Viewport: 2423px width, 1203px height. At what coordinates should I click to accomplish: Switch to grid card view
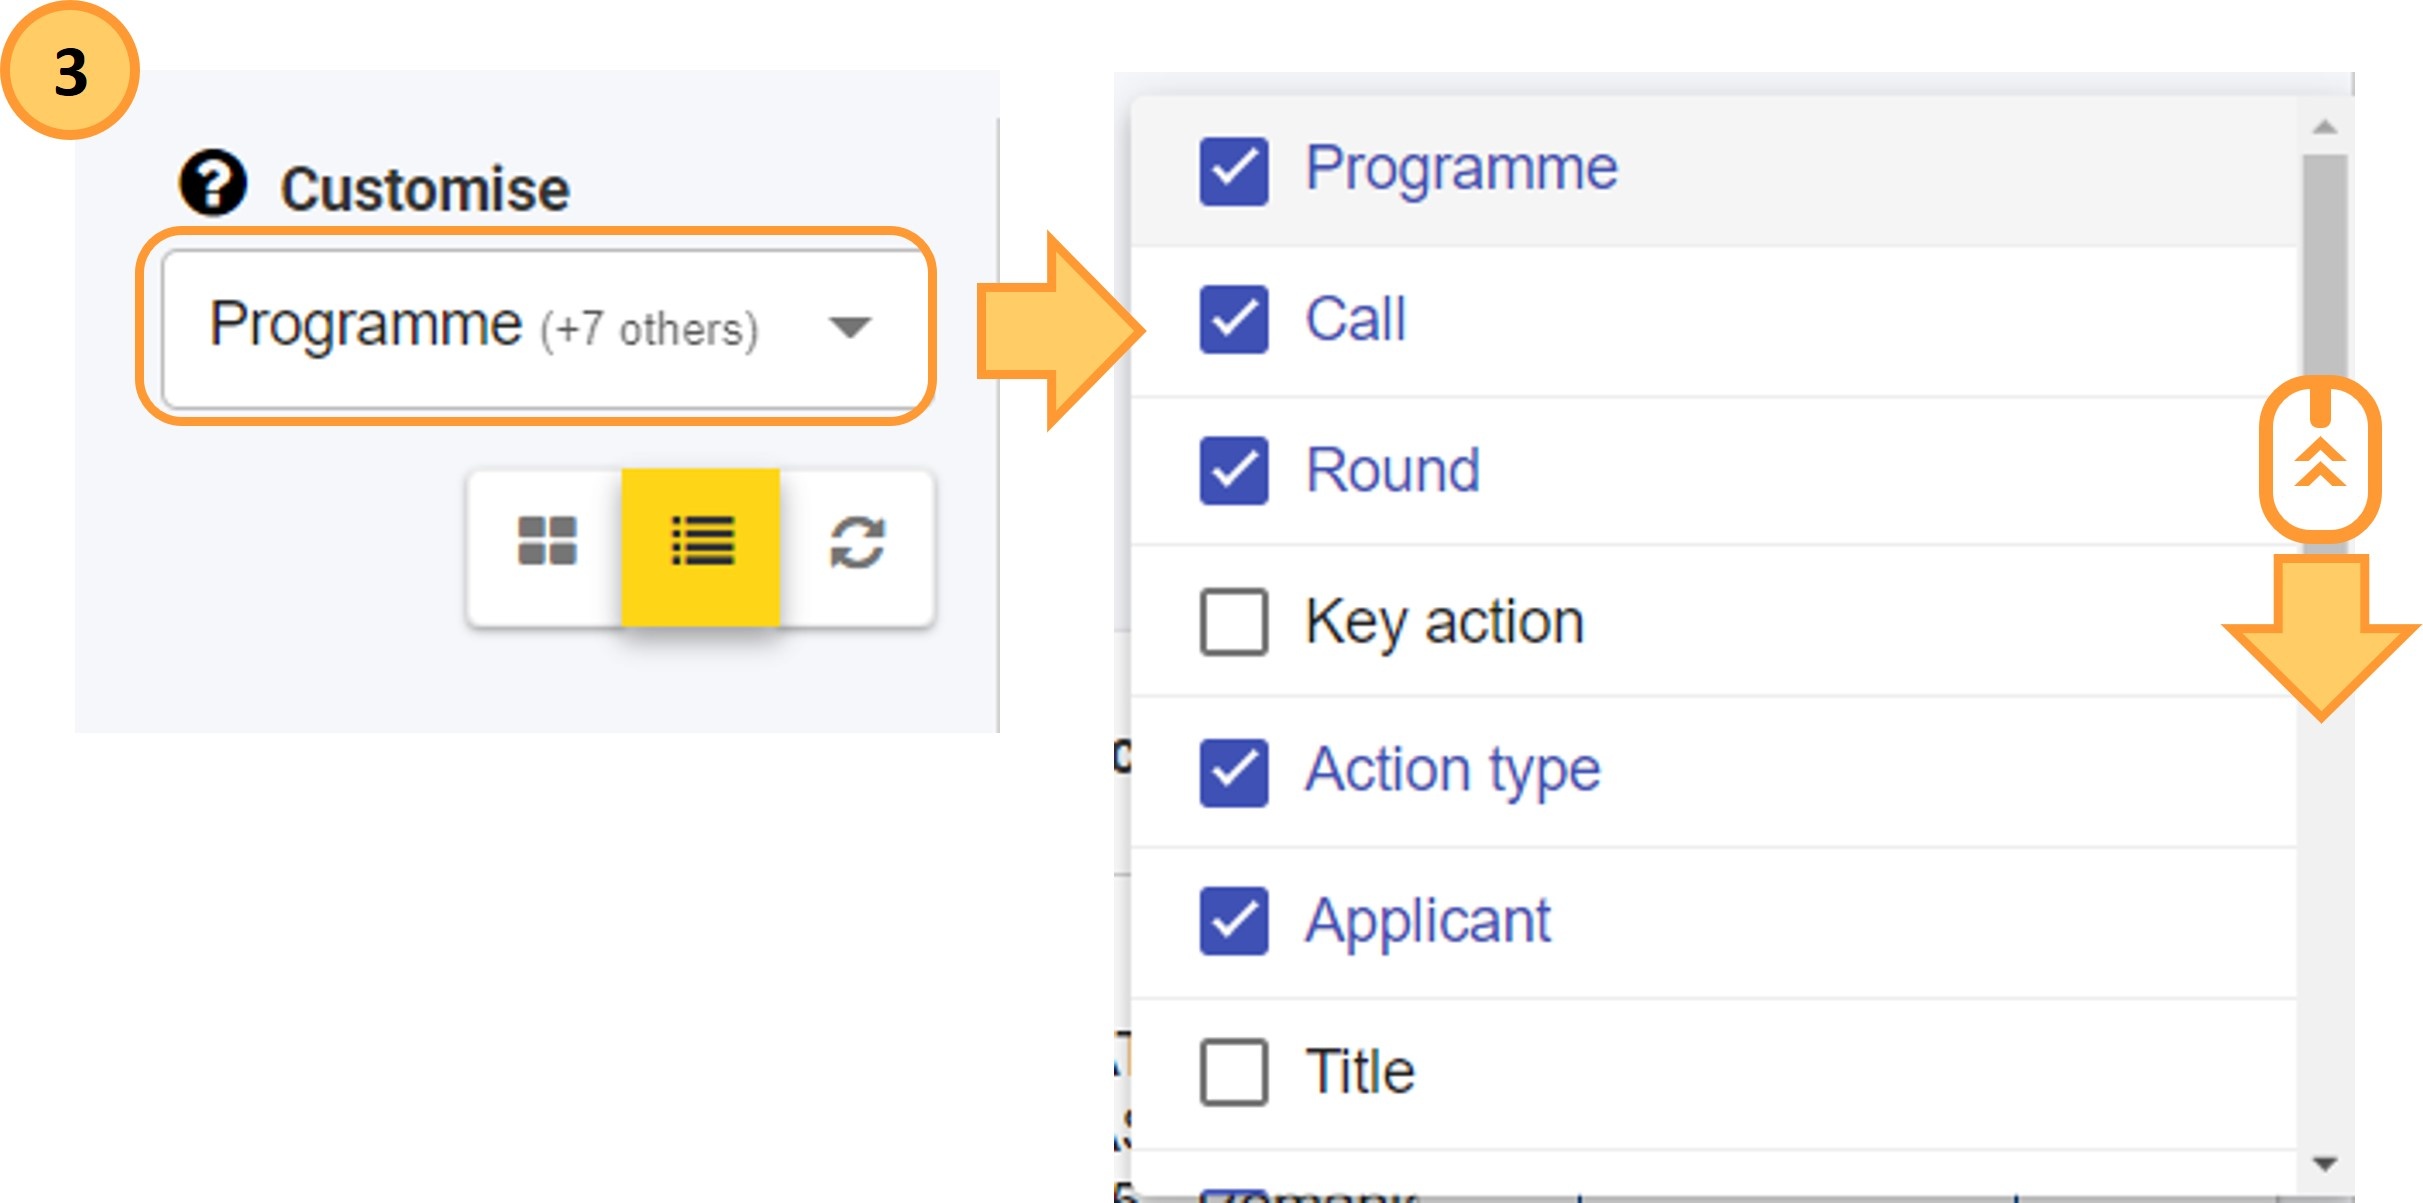click(x=547, y=541)
